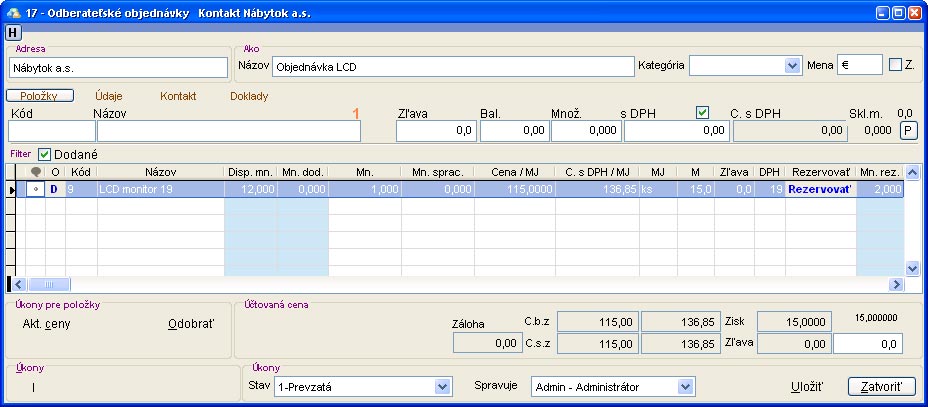Screen dimensions: 928x407
Task: Click the speech bubble column header icon
Action: pyautogui.click(x=37, y=172)
